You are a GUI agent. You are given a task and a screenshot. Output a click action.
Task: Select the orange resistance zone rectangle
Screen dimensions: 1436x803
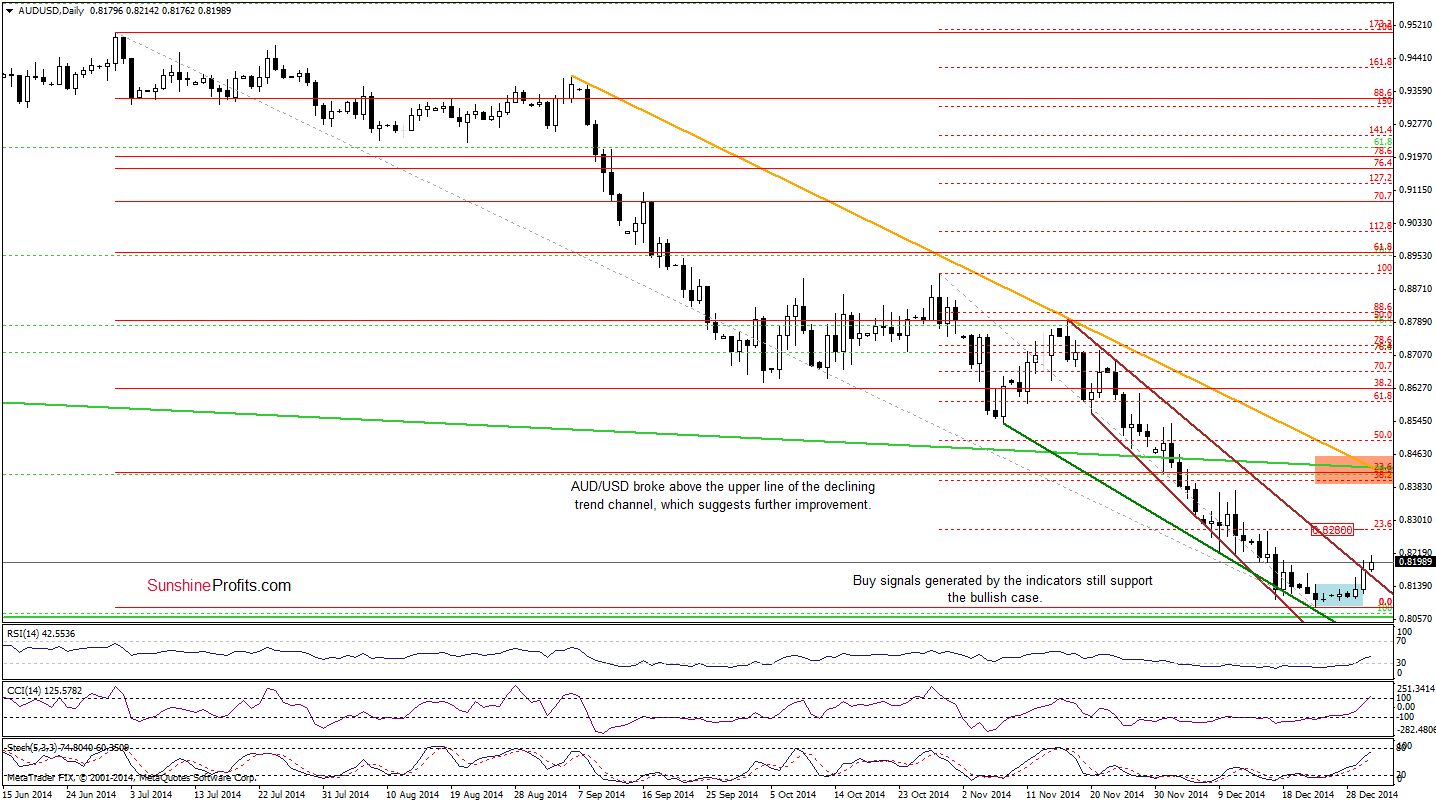tap(1356, 469)
